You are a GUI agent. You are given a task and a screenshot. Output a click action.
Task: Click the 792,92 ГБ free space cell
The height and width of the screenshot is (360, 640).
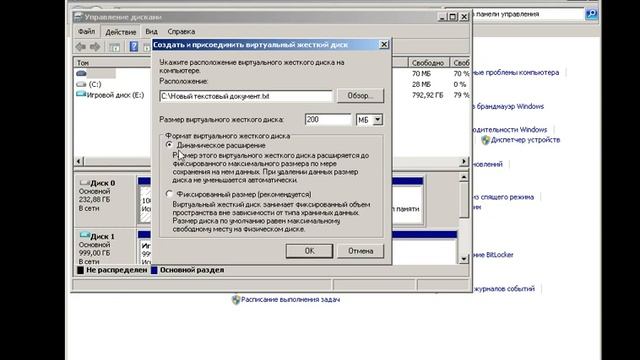[428, 95]
